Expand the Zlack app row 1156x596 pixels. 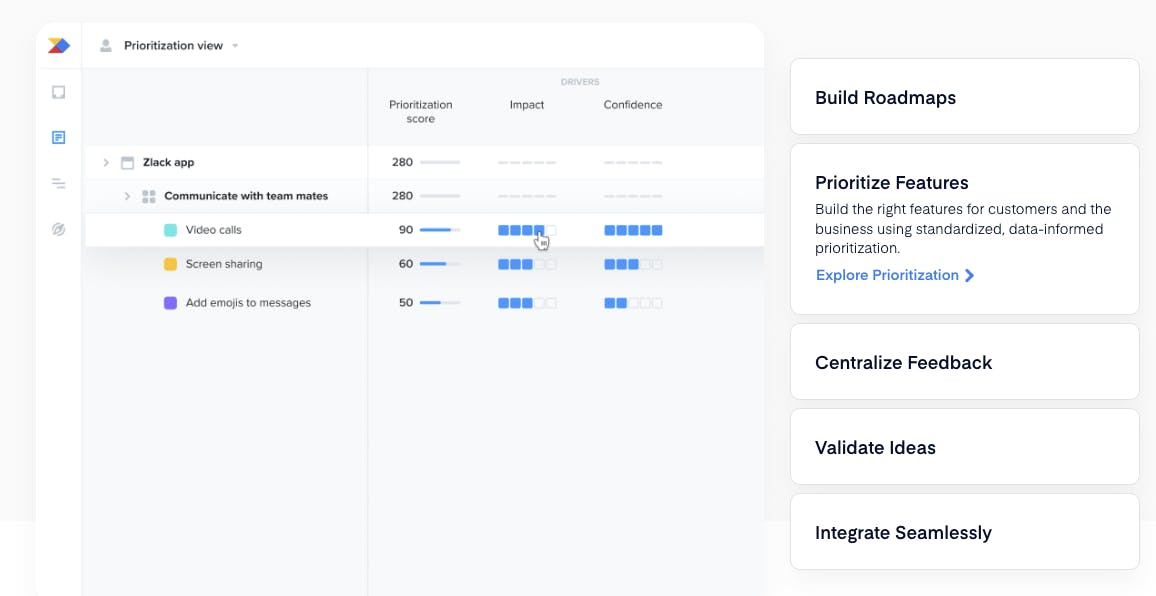point(106,162)
